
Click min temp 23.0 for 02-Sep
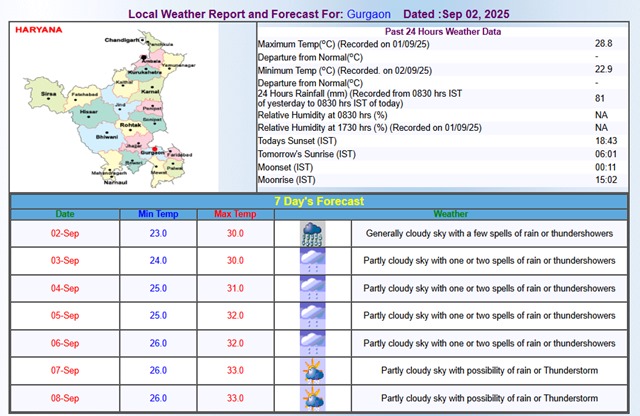(158, 234)
